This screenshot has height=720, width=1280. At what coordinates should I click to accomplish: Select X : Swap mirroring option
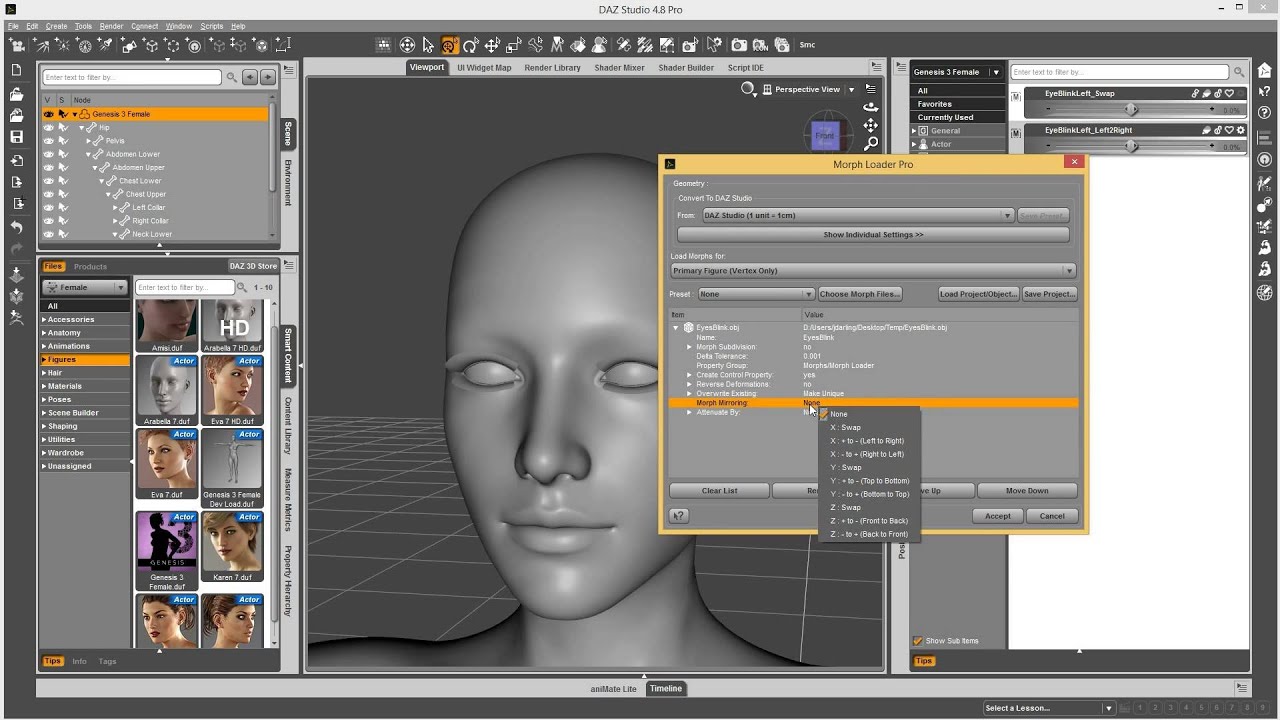click(x=845, y=427)
